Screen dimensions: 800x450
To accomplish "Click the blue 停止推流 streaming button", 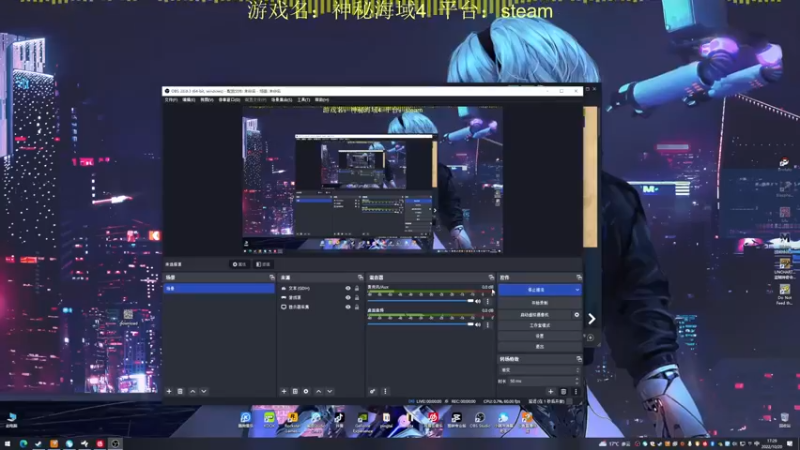I will (x=536, y=290).
